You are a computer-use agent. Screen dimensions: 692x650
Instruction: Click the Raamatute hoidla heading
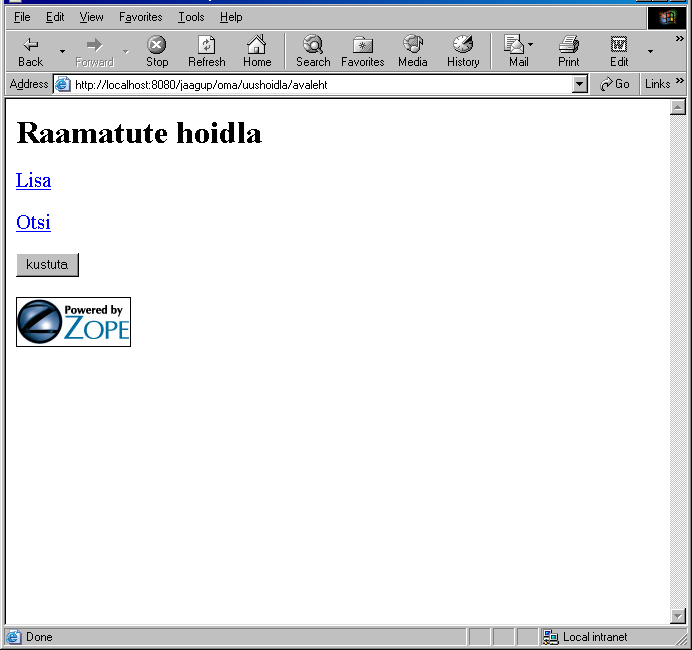coord(139,133)
